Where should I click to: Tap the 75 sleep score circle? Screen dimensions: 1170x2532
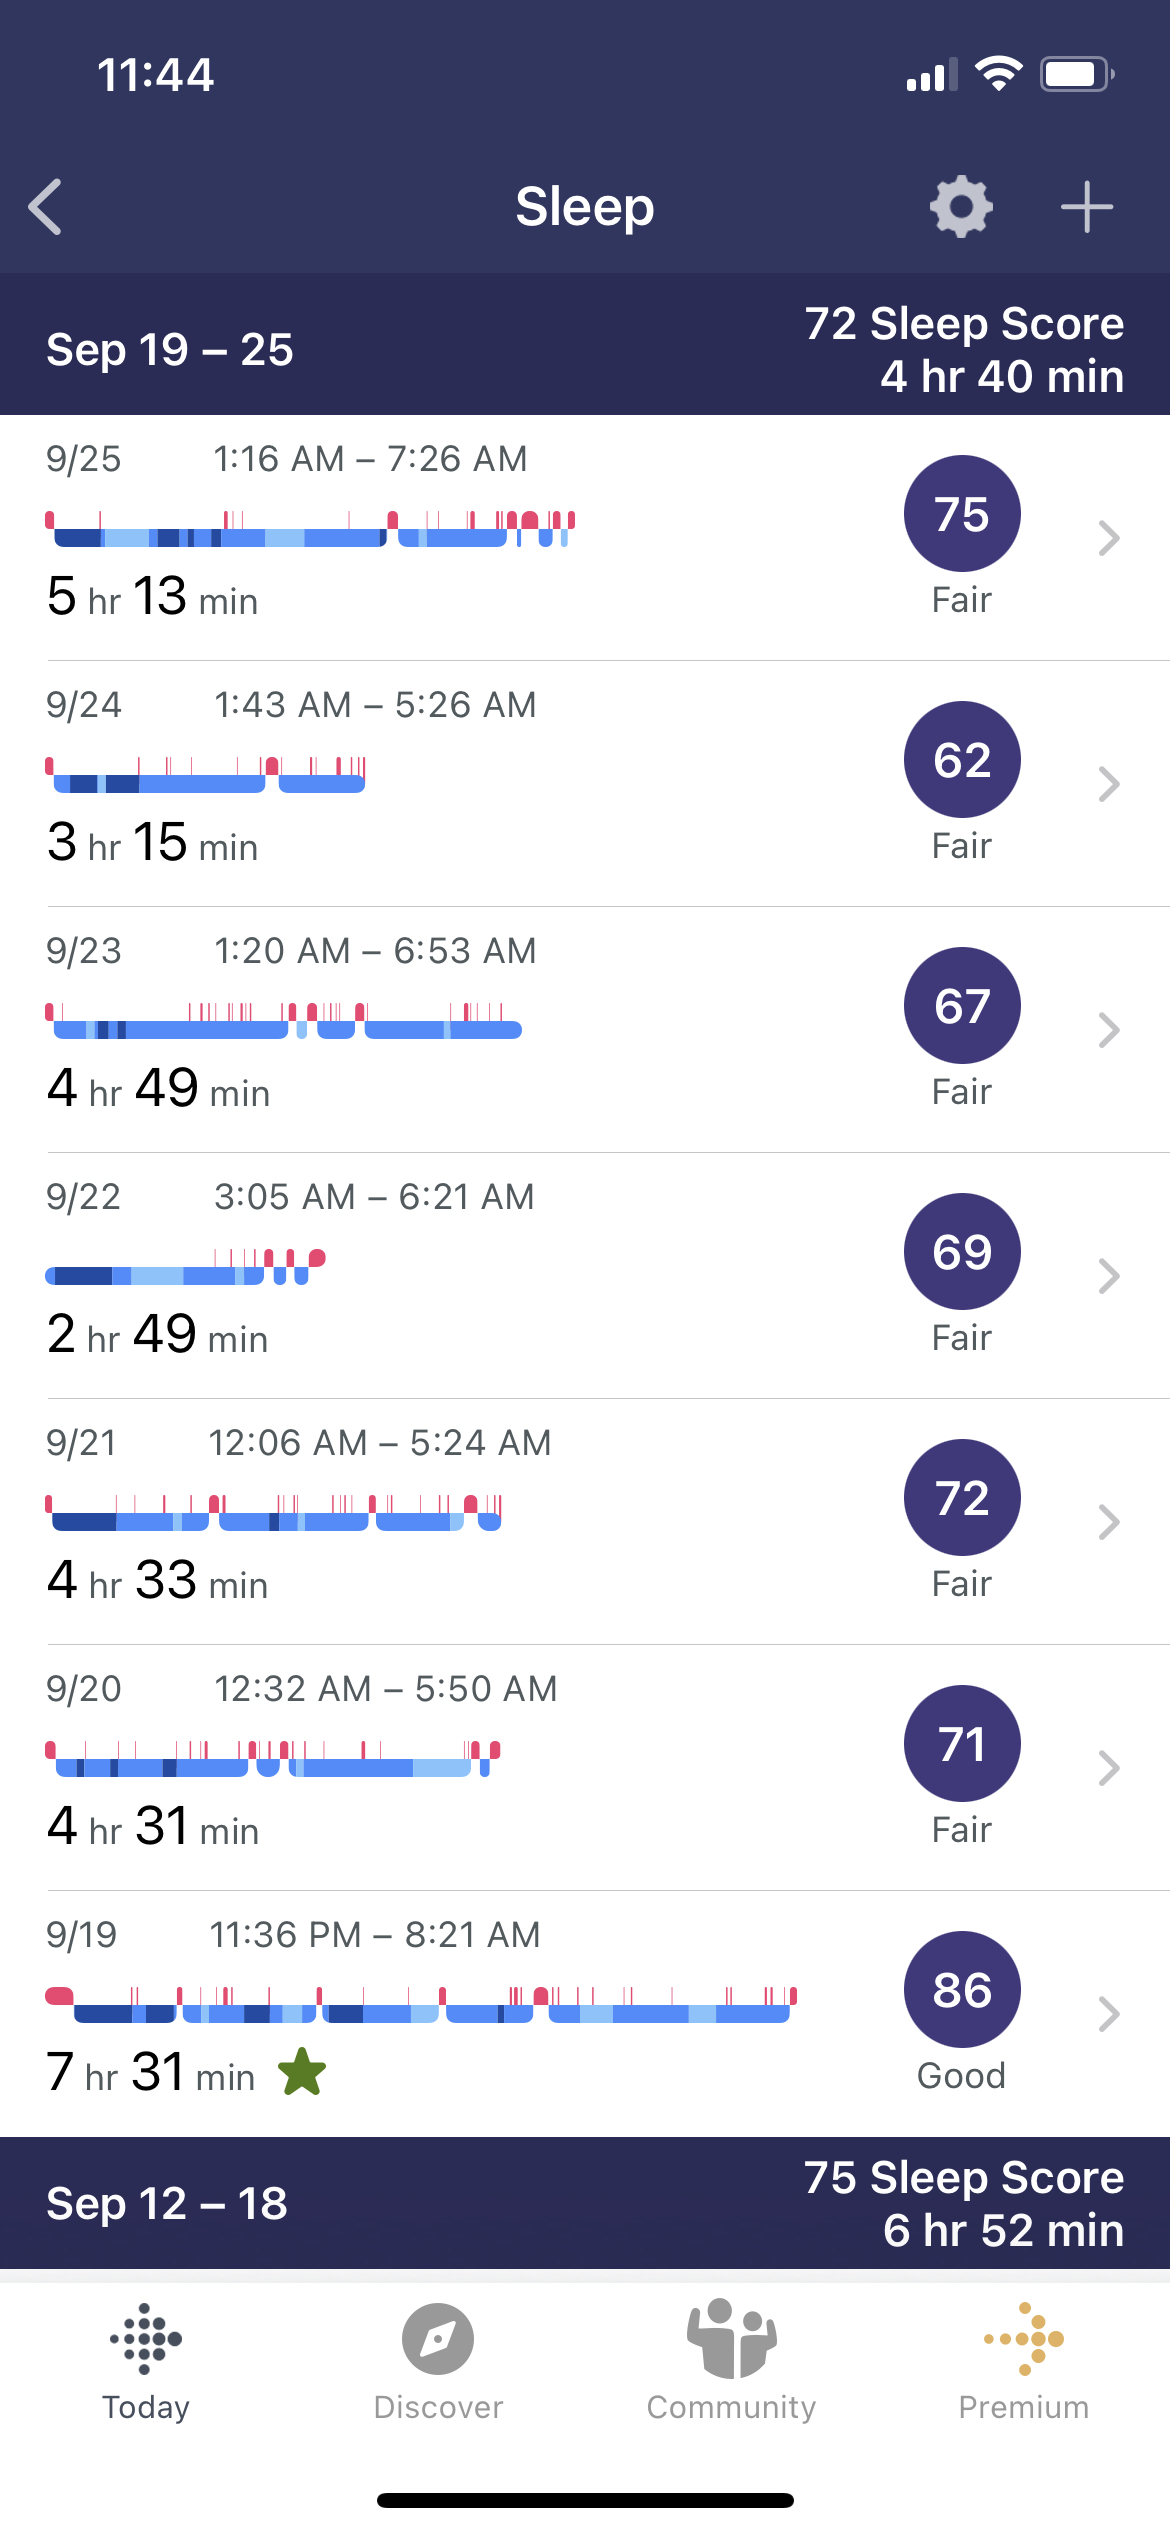tap(962, 514)
